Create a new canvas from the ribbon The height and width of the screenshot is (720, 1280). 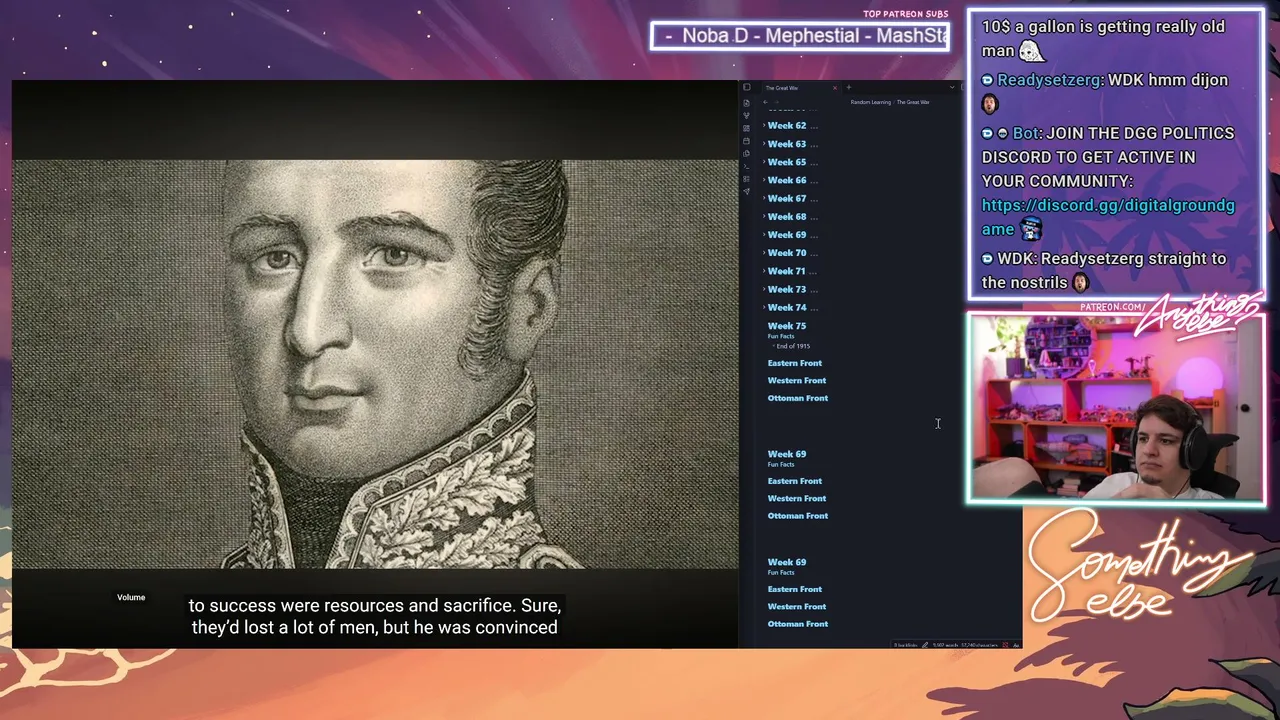point(746,129)
